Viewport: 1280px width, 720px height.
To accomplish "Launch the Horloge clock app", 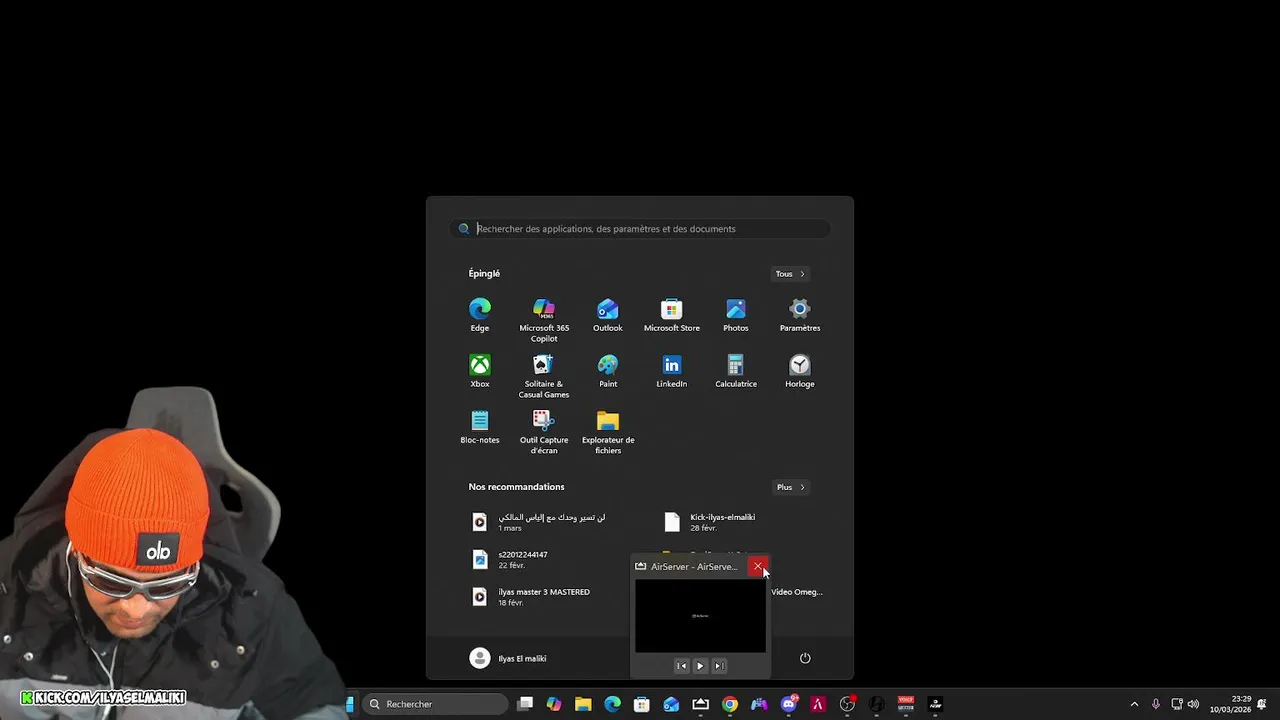I will (x=800, y=371).
